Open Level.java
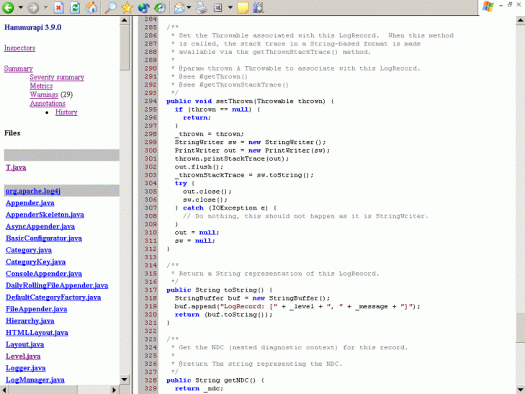The image size is (525, 394). click(23, 356)
